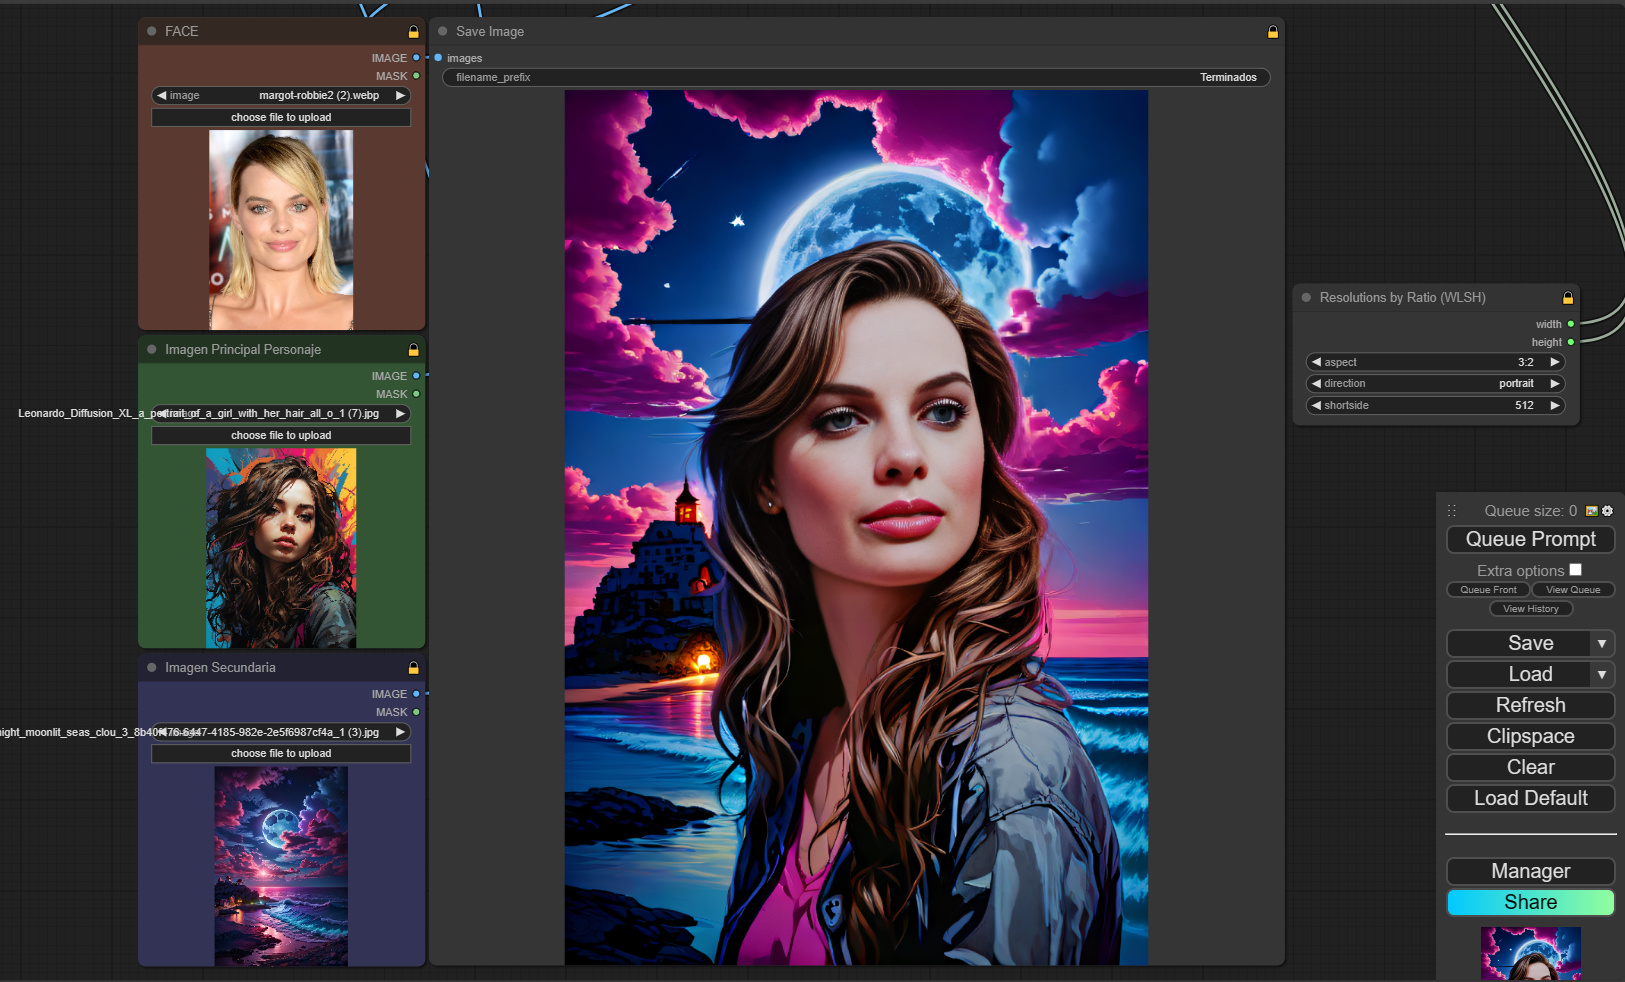
Task: Select next file in Imagen Secundaria node
Action: point(400,732)
